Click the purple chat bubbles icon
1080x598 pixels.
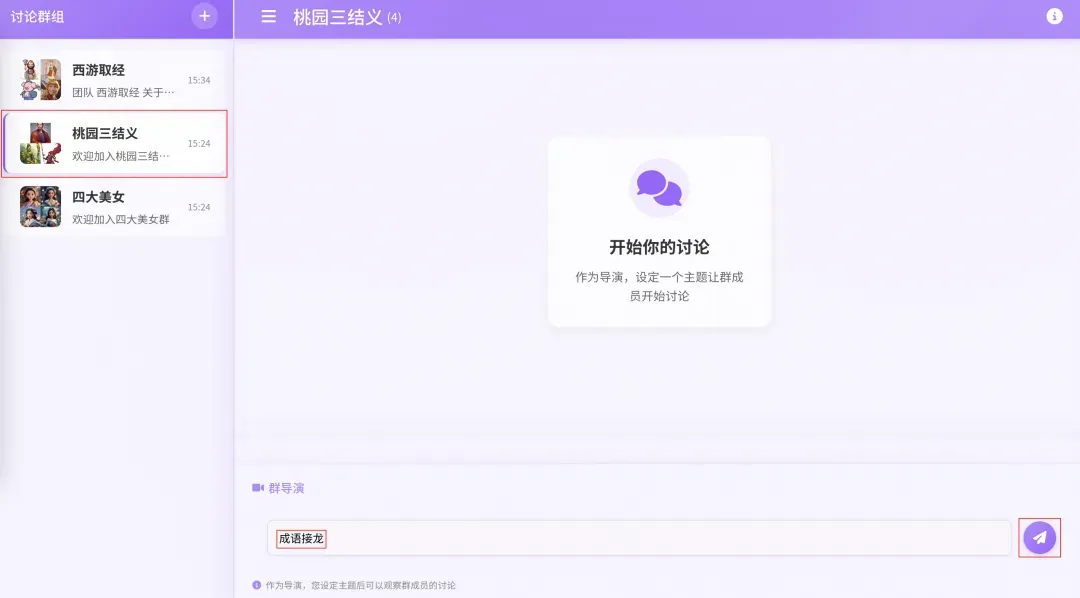click(659, 187)
